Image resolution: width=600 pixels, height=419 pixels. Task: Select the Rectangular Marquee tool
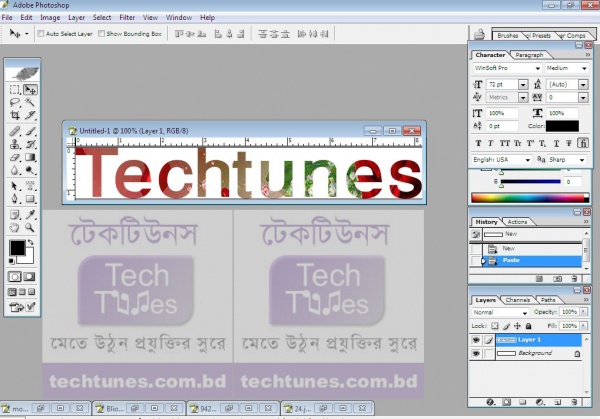15,90
